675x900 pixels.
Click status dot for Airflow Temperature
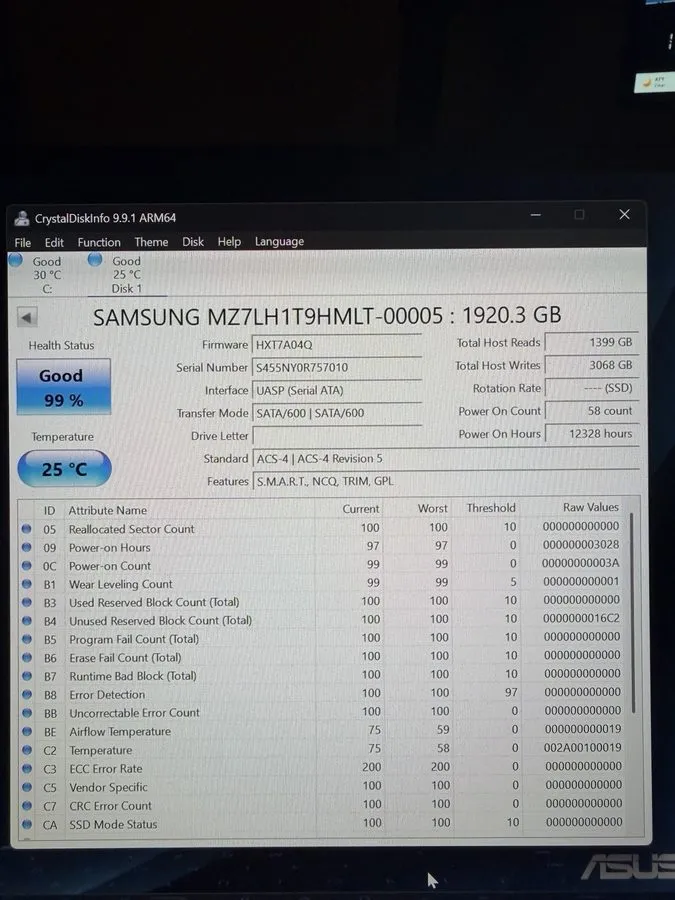26,731
